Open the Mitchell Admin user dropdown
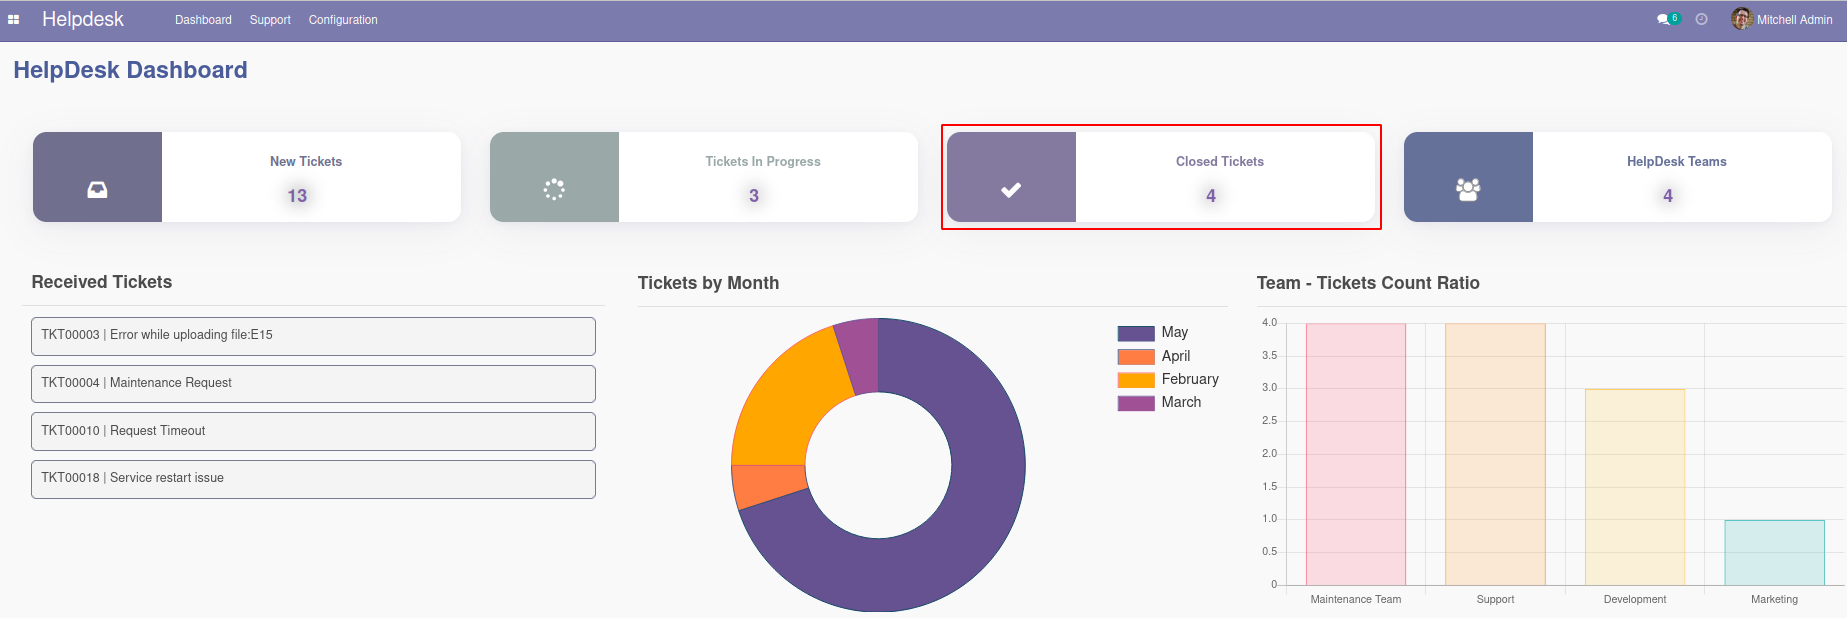The image size is (1847, 618). (1794, 20)
